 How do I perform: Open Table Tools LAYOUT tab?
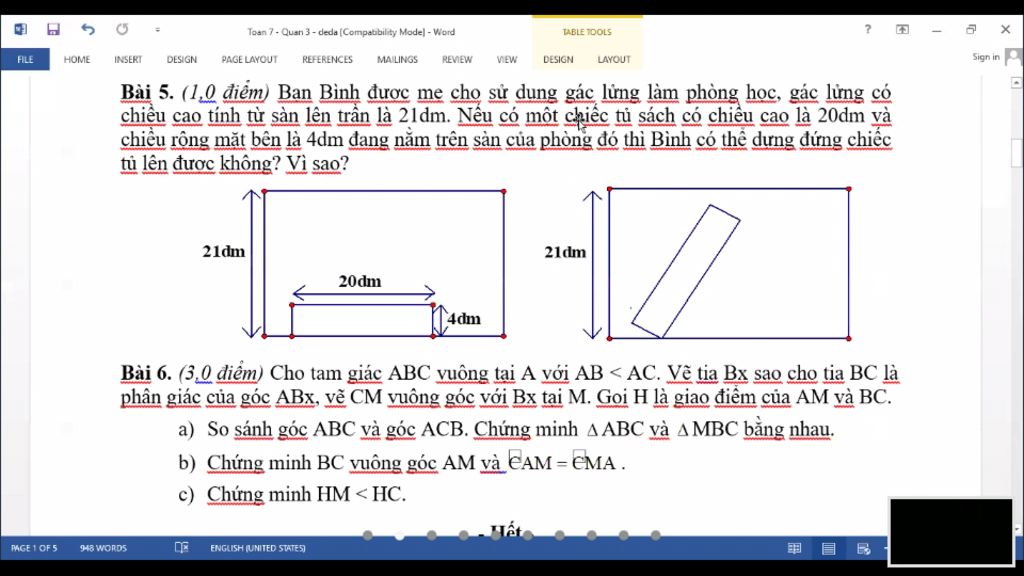tap(614, 59)
